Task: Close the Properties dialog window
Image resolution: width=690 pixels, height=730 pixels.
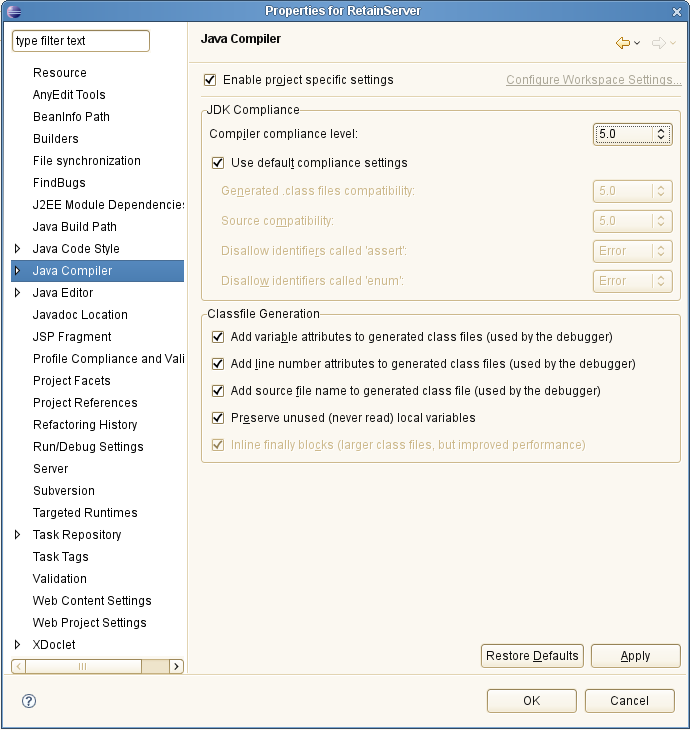Action: pos(677,12)
